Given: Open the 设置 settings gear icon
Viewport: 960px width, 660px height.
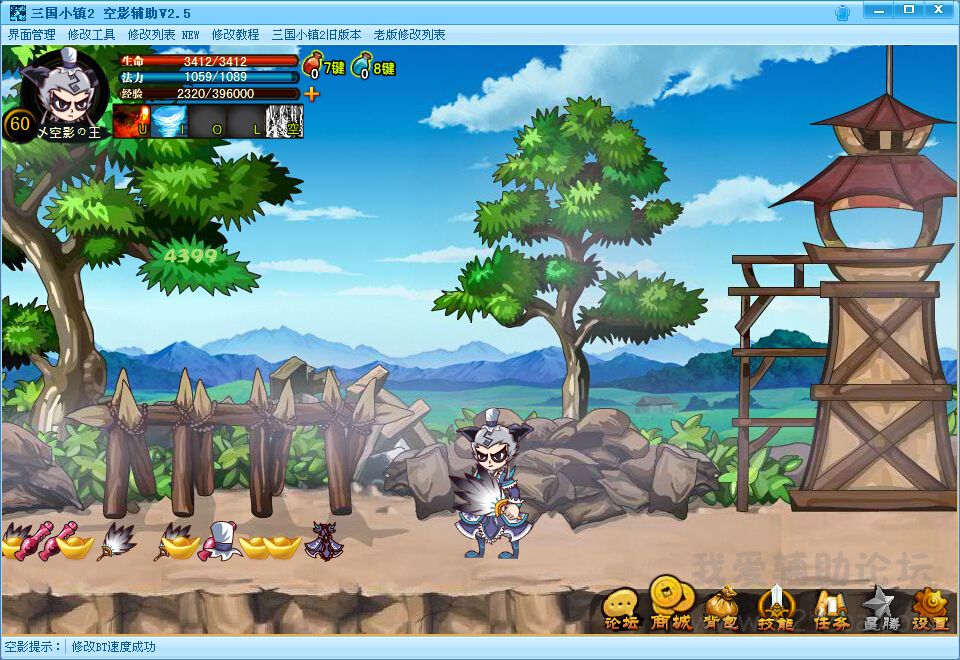Looking at the screenshot, I should tap(930, 611).
